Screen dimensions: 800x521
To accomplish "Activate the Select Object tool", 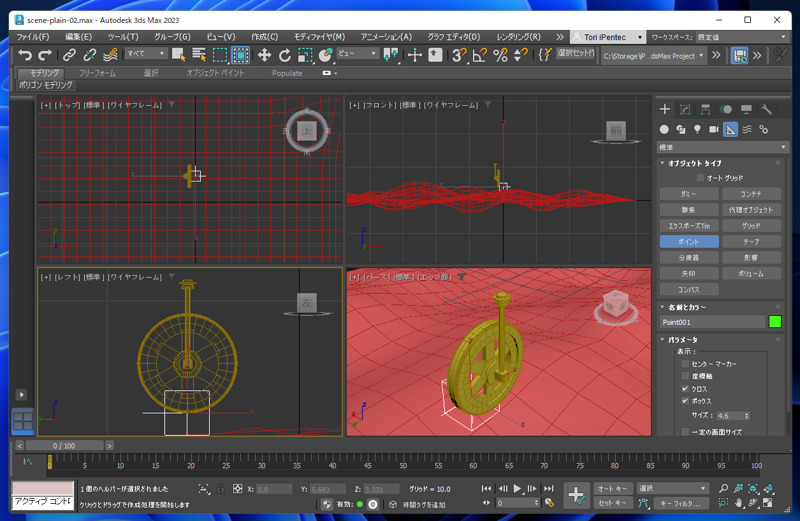I will point(179,55).
